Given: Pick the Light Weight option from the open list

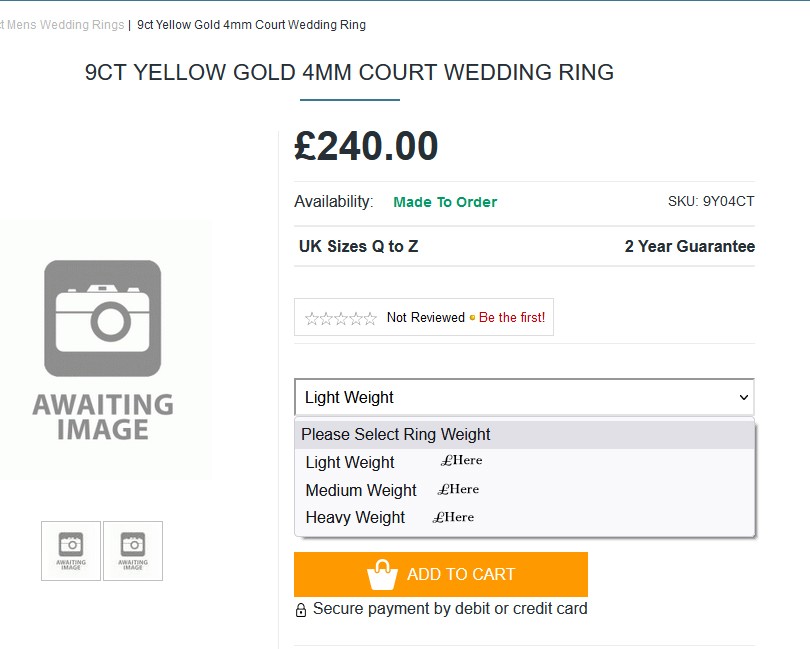Looking at the screenshot, I should 350,462.
